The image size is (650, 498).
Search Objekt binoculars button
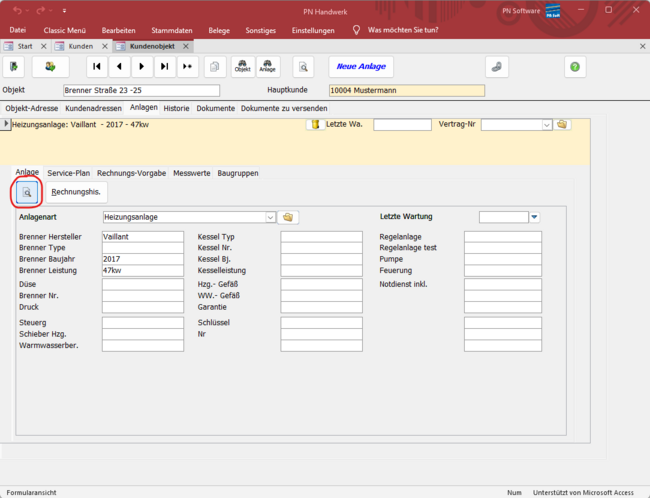pyautogui.click(x=243, y=67)
